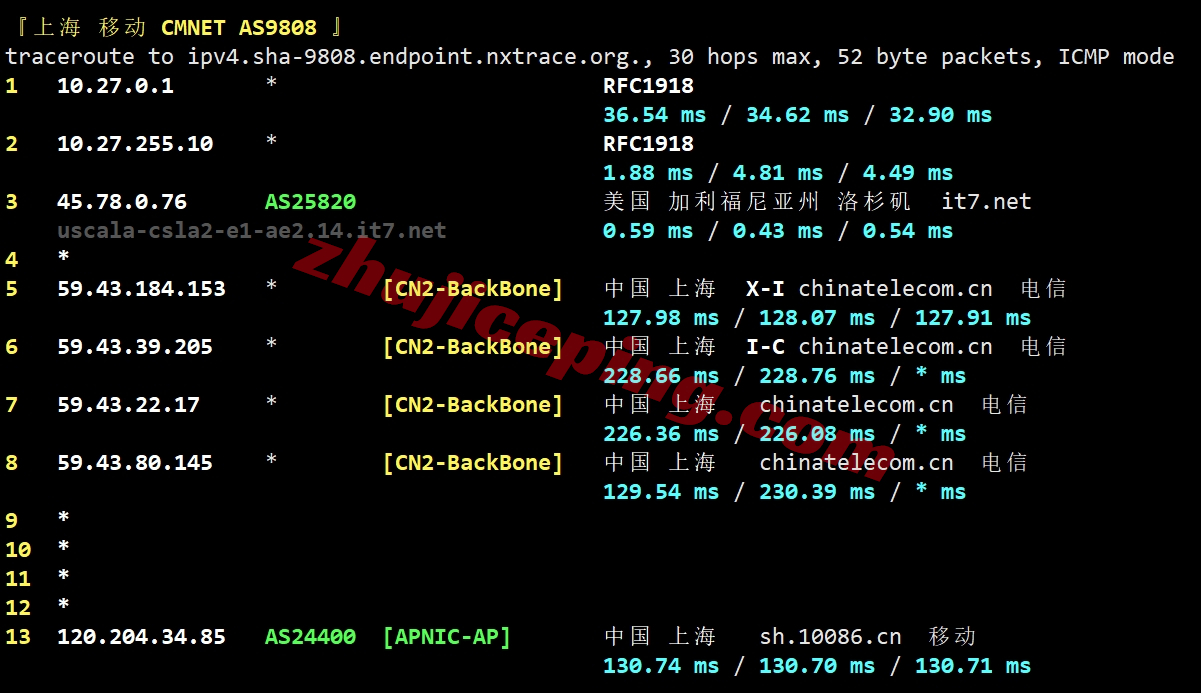This screenshot has width=1201, height=693.
Task: Click the it7.net domain on hop 3
Action: pyautogui.click(x=986, y=202)
